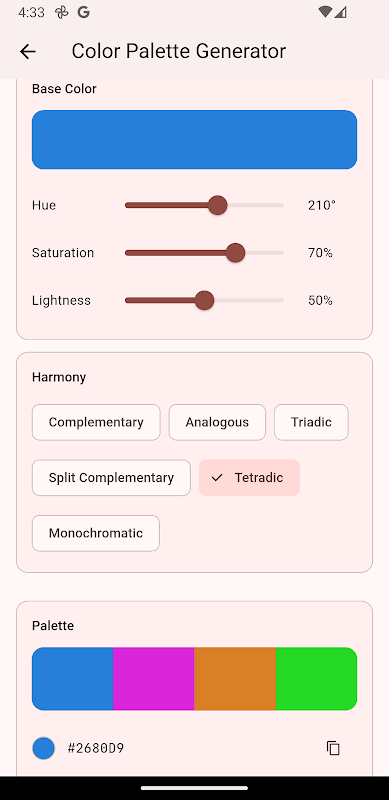
Task: Tap the cellular signal icon
Action: pos(341,12)
